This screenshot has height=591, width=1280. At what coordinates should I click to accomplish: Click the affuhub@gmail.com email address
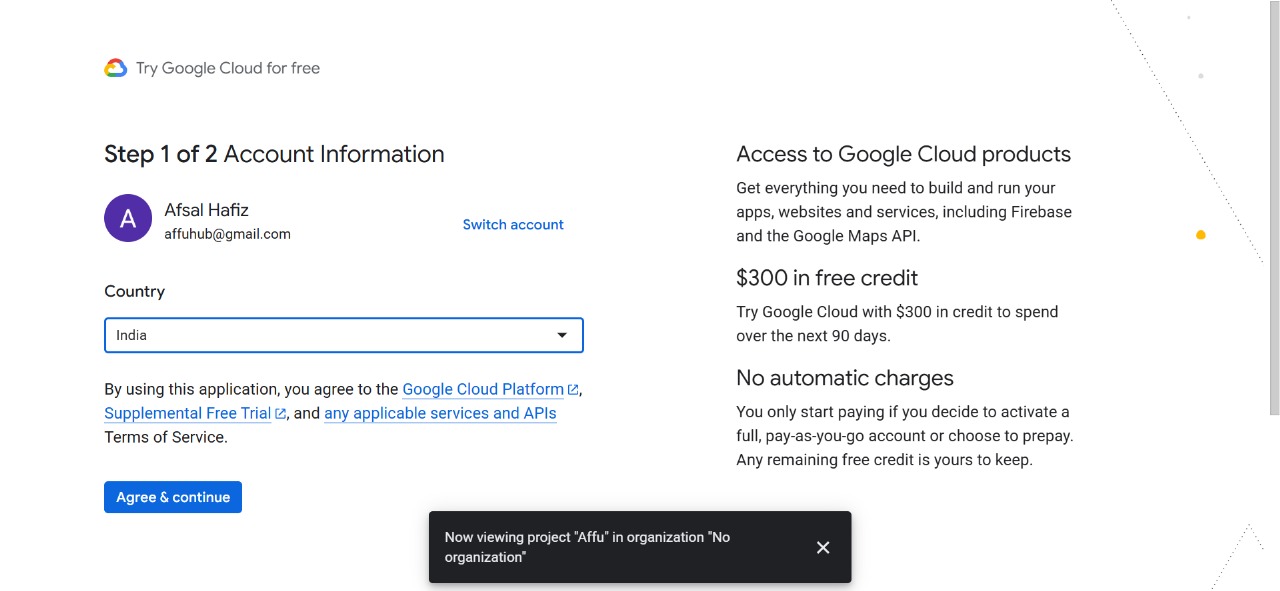(227, 234)
